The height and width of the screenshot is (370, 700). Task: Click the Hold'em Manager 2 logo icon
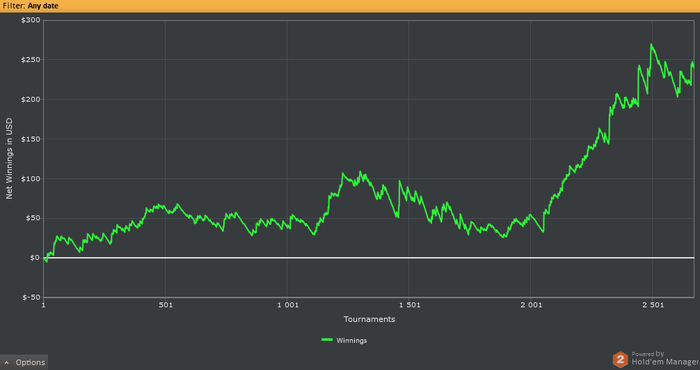620,359
